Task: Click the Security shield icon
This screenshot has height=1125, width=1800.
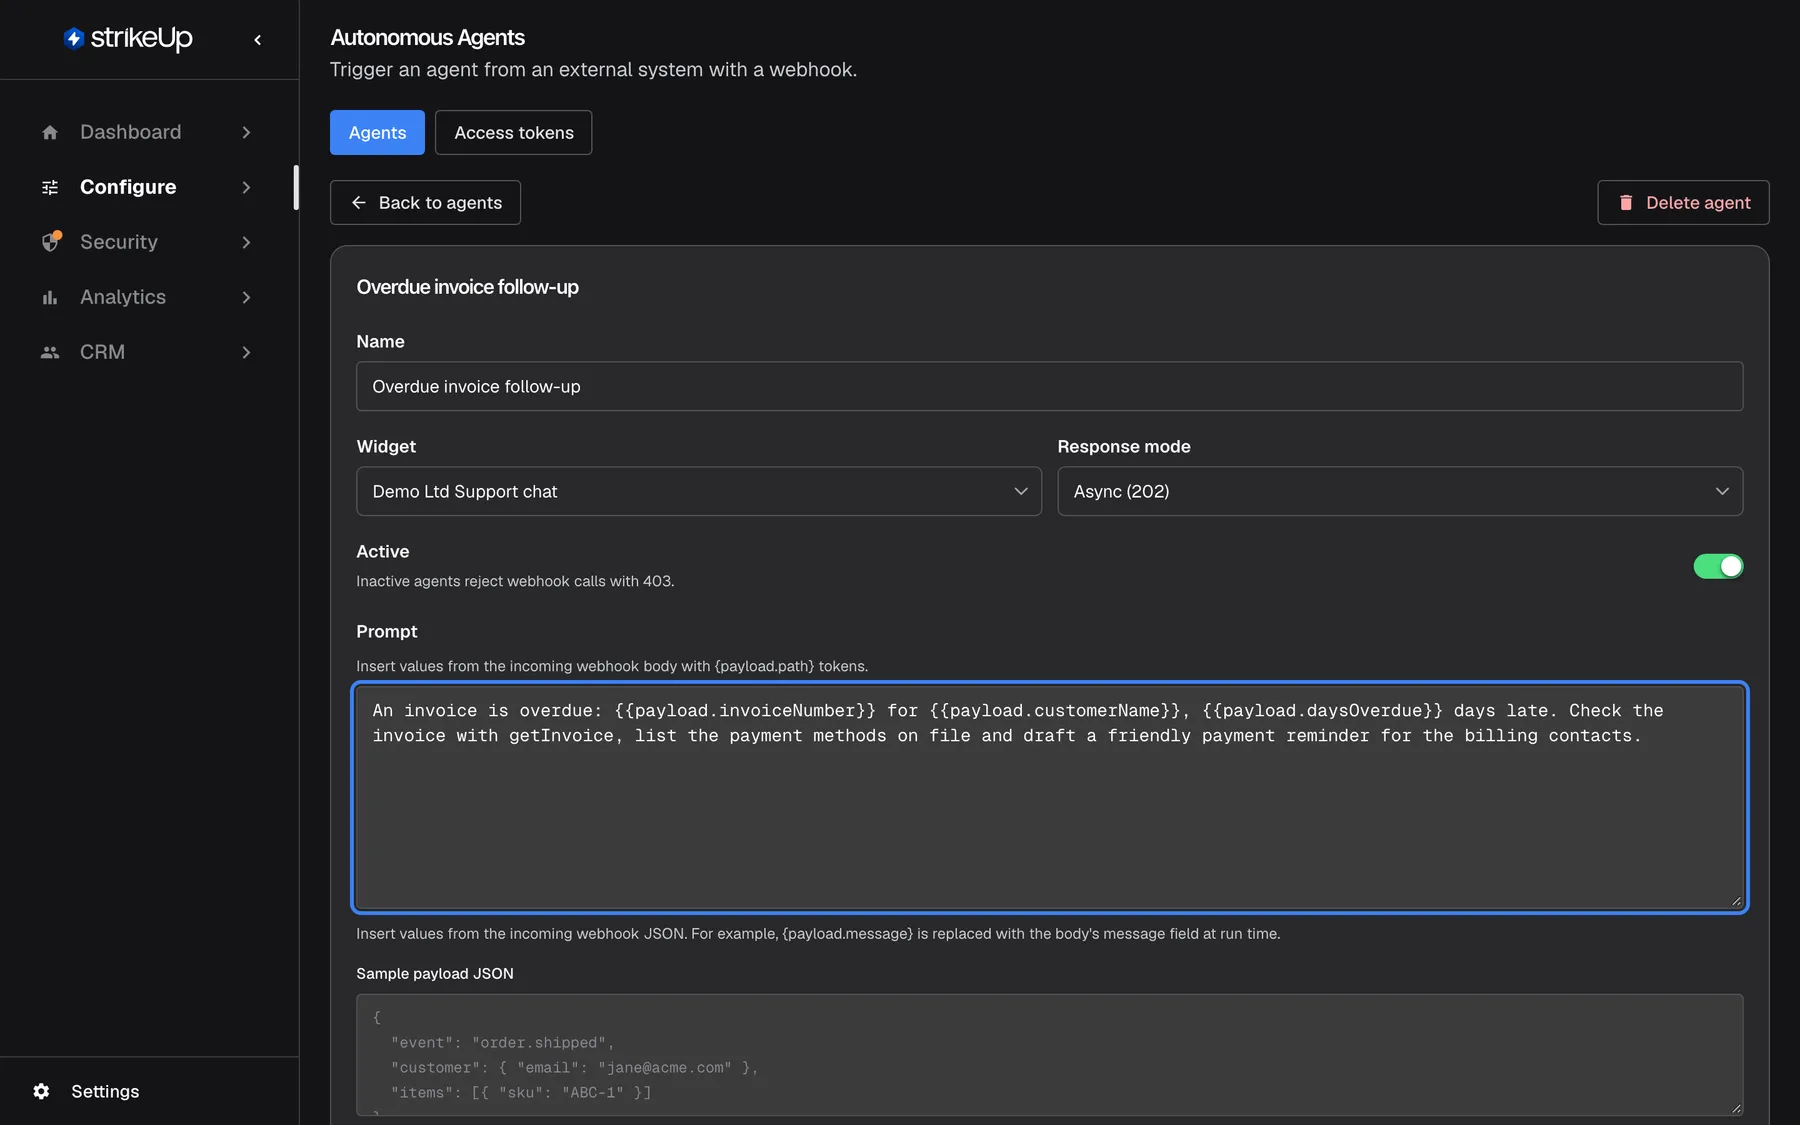Action: click(51, 242)
